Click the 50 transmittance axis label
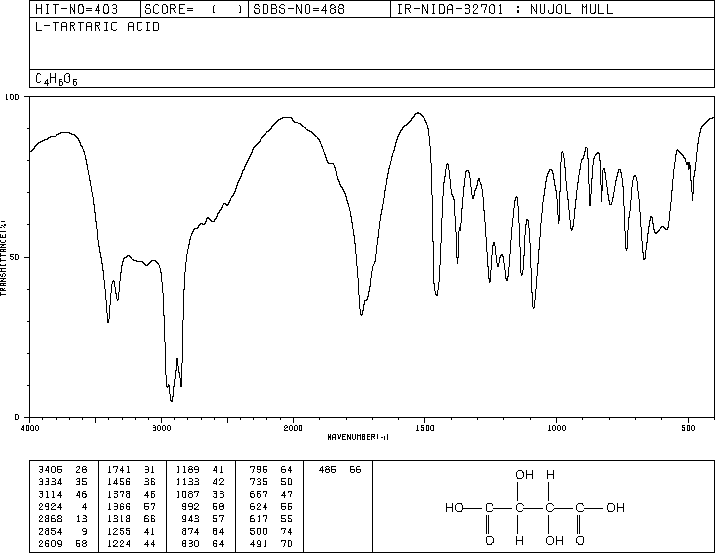Image resolution: width=715 pixels, height=553 pixels. click(x=15, y=257)
